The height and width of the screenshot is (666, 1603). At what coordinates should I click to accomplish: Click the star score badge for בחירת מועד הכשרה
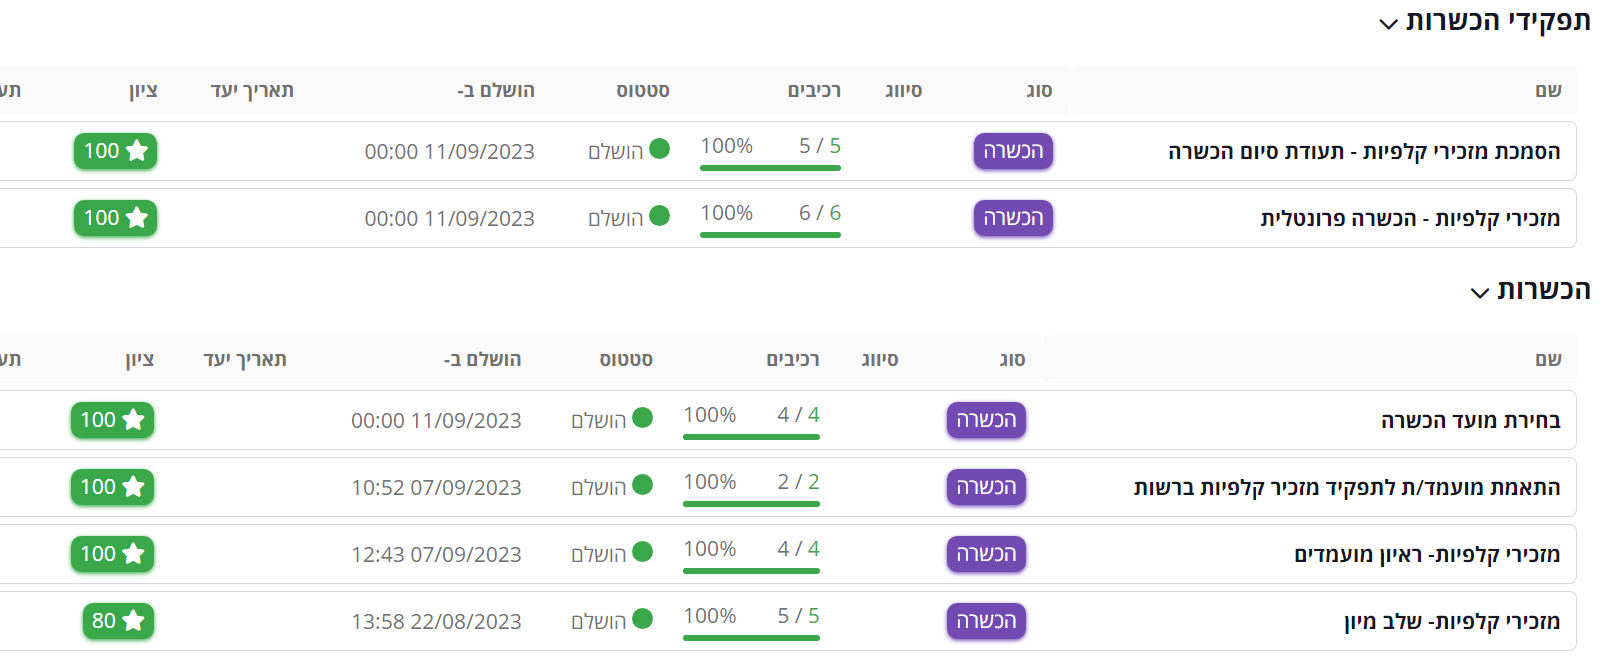click(x=112, y=420)
